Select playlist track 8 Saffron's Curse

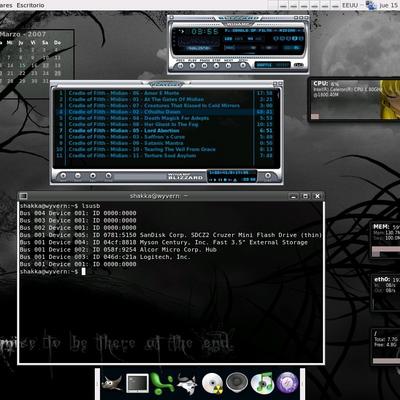(x=165, y=137)
